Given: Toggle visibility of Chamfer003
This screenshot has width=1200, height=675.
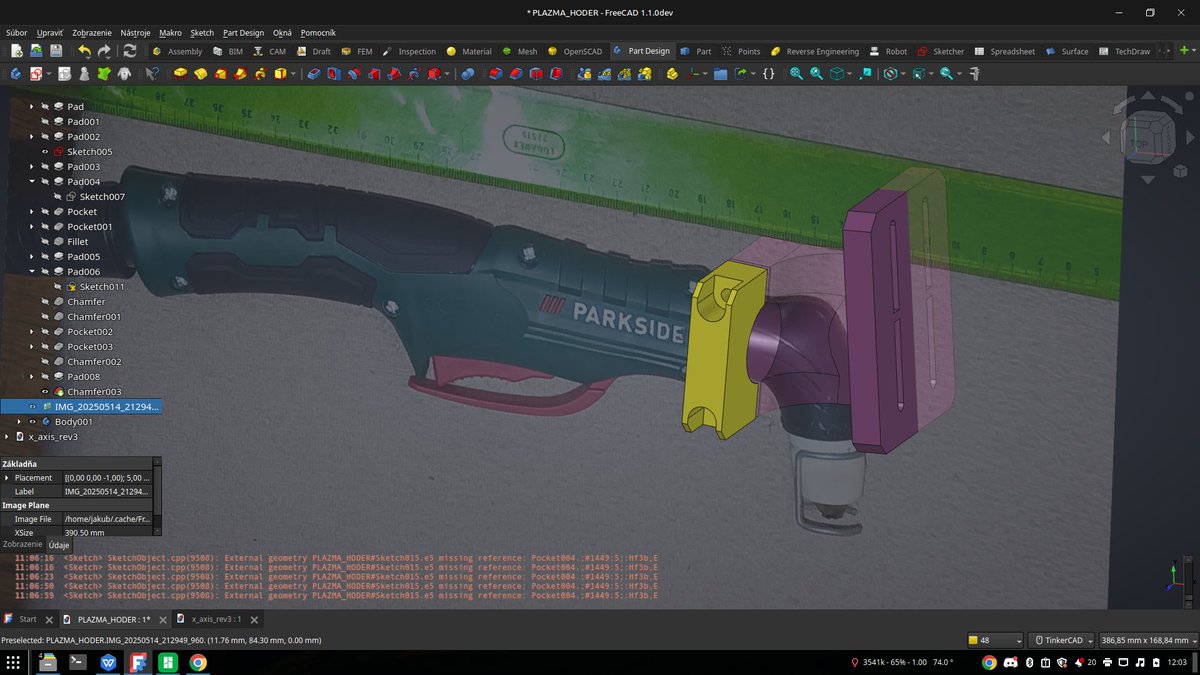Looking at the screenshot, I should (45, 392).
